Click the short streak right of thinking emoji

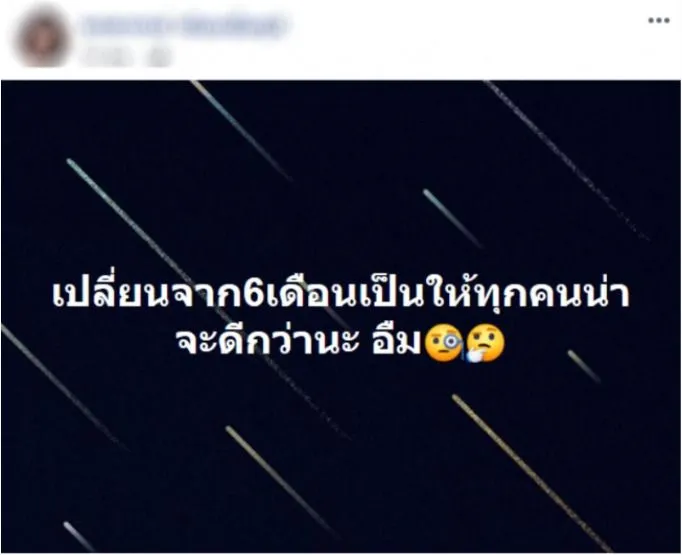pyautogui.click(x=584, y=366)
